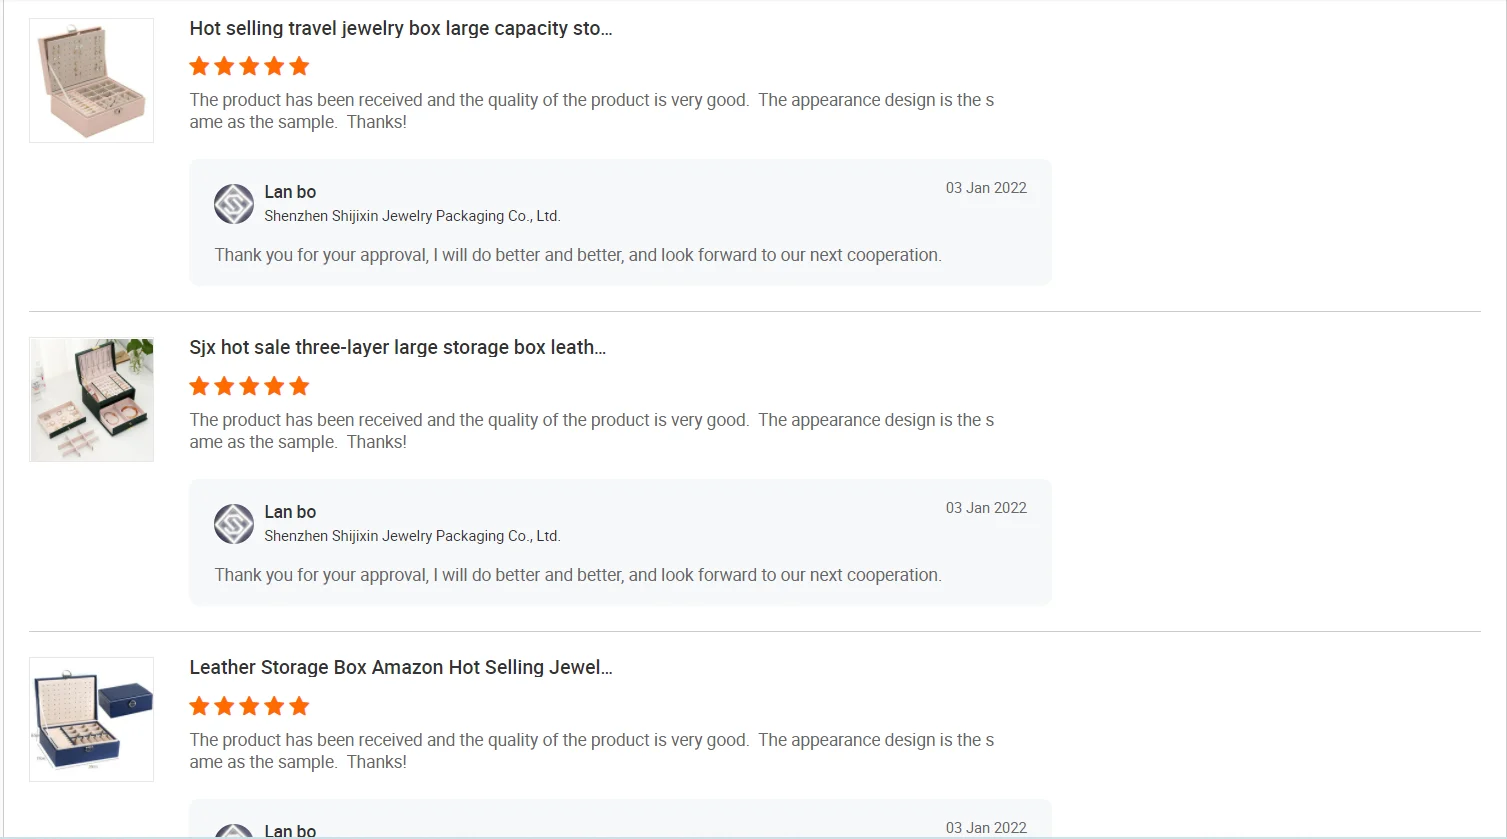Click the fifth star under Sjx three-layer title
This screenshot has height=839, width=1507.
299,387
